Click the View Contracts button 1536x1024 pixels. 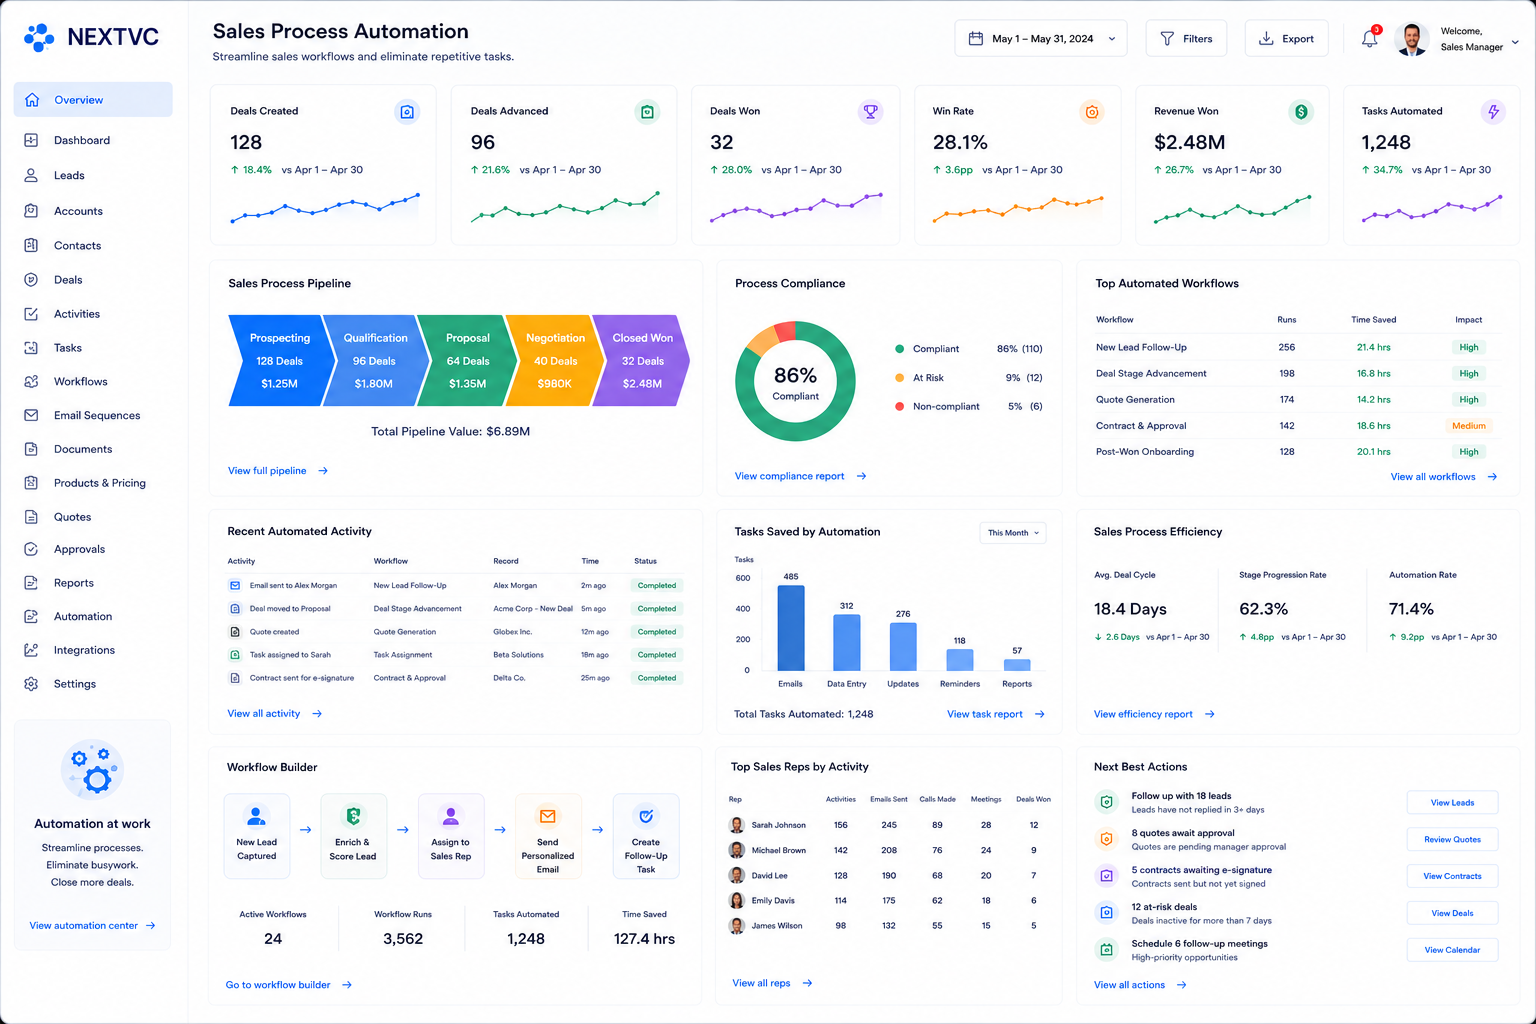pyautogui.click(x=1452, y=877)
